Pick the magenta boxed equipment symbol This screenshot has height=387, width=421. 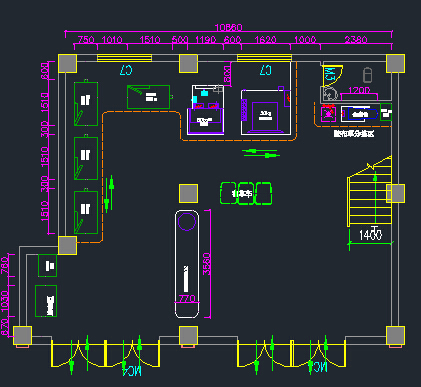tap(328, 114)
